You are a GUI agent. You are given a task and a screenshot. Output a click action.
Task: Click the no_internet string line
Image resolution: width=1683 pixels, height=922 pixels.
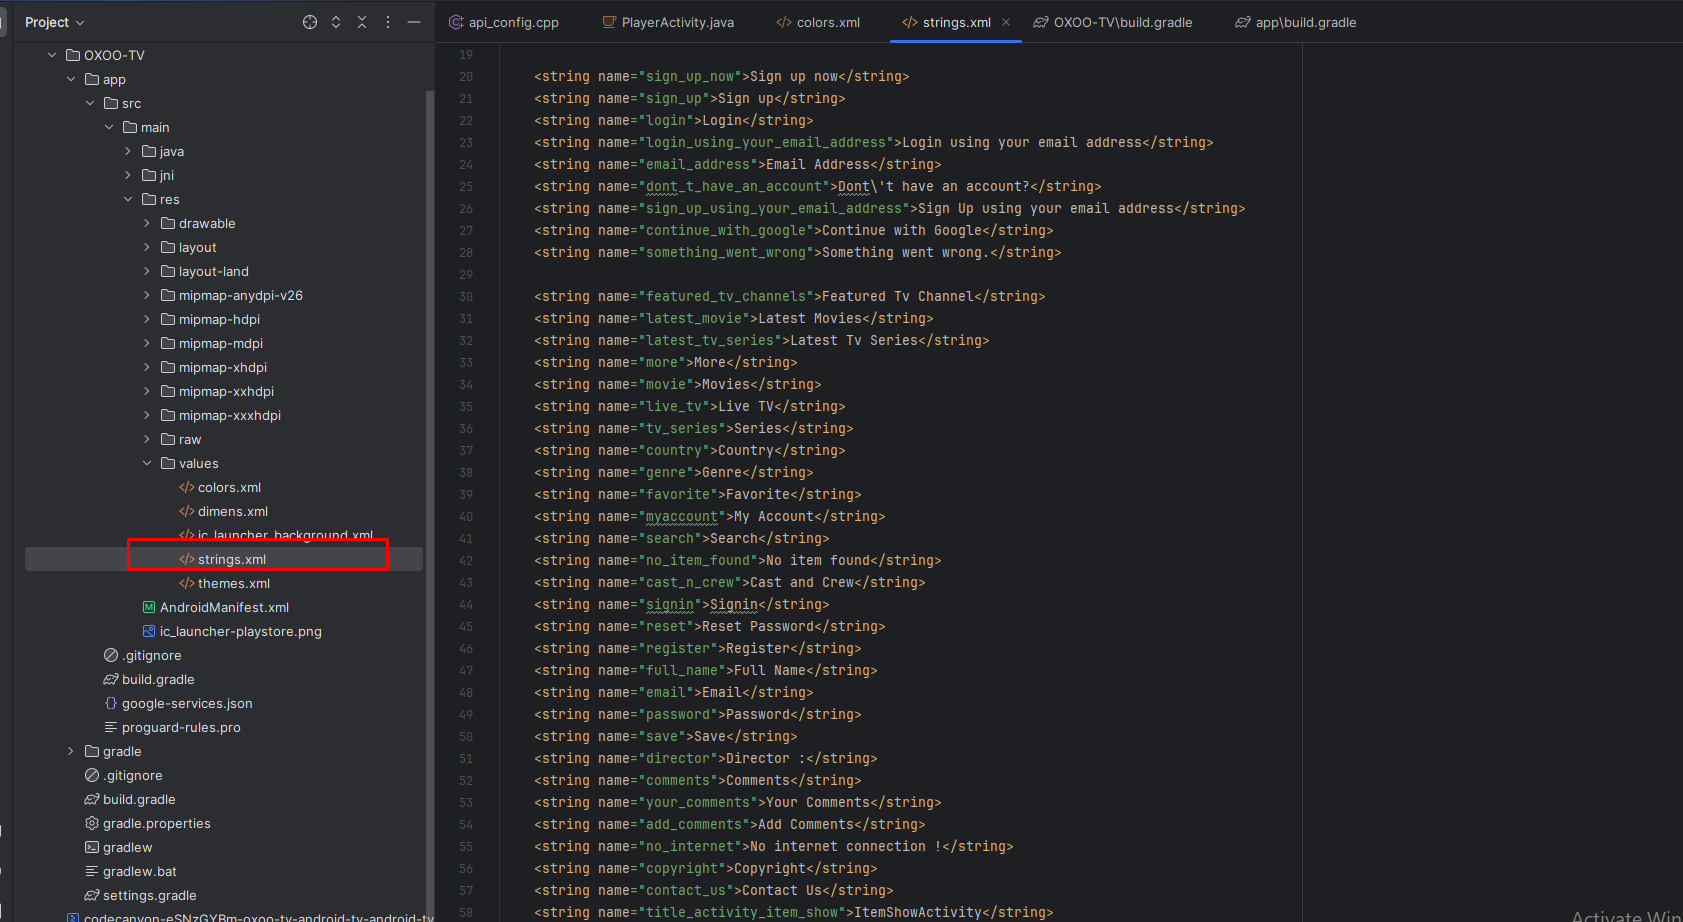774,846
